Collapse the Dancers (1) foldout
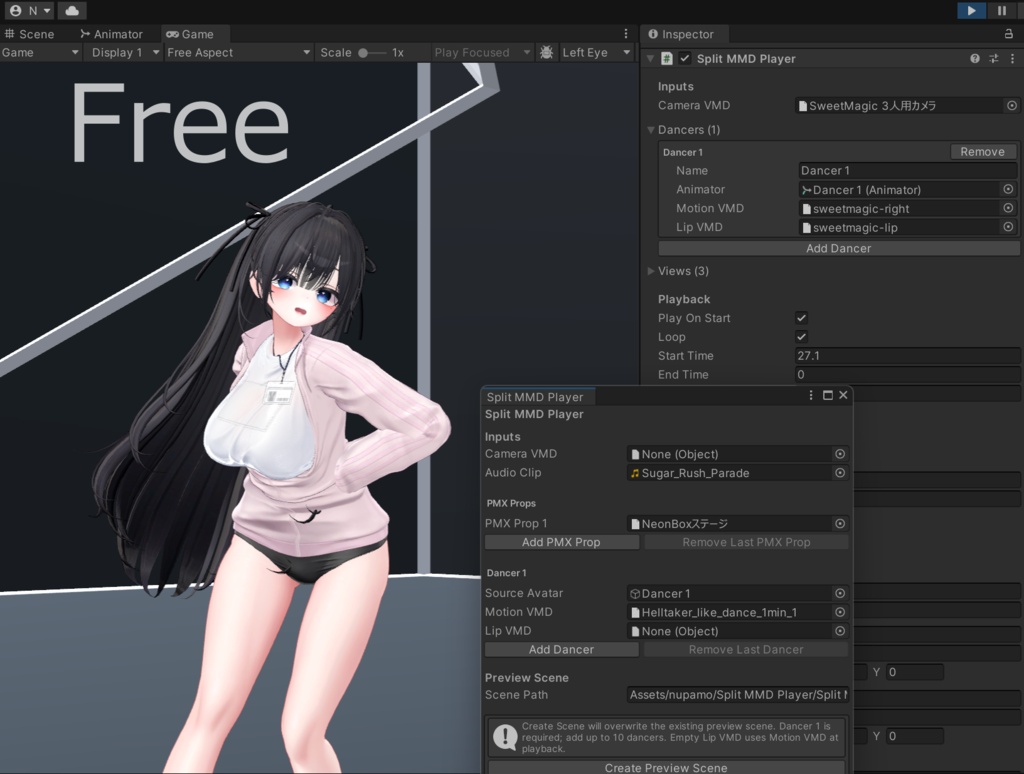The height and width of the screenshot is (774, 1024). [x=651, y=130]
